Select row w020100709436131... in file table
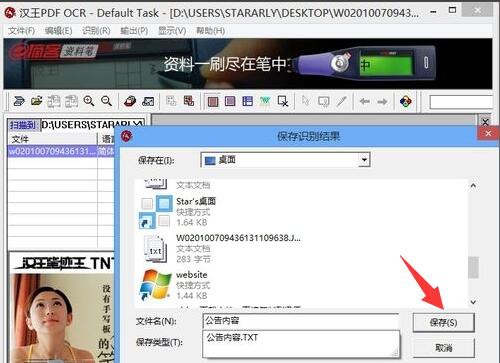 [x=61, y=151]
